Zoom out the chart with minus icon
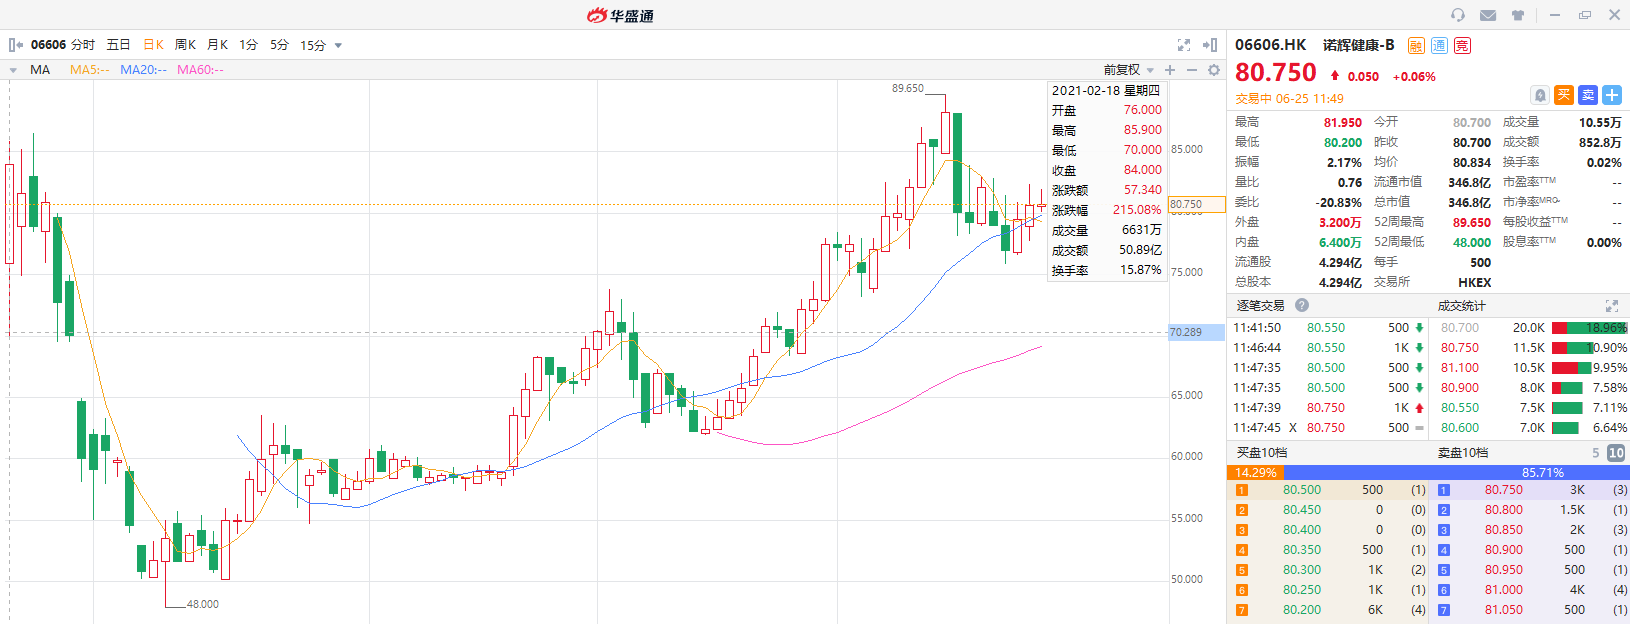Screen dimensions: 1630x624 tap(1192, 70)
